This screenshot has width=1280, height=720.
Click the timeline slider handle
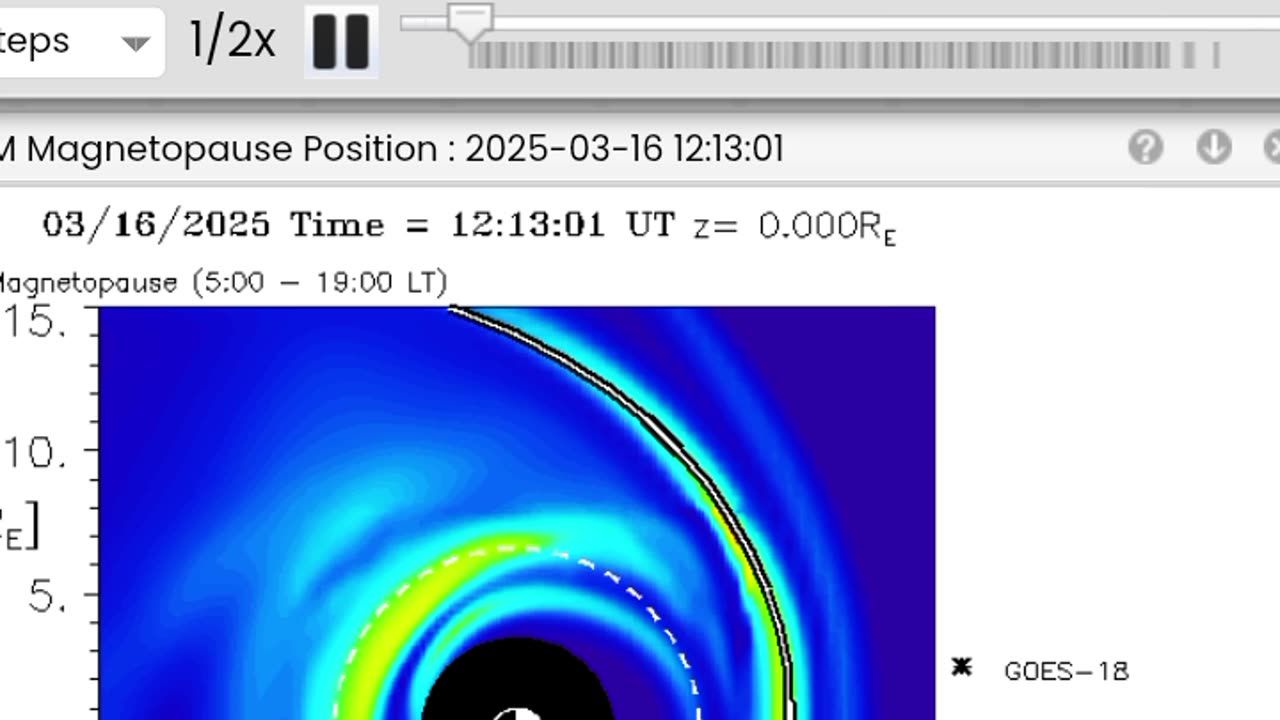pos(469,22)
